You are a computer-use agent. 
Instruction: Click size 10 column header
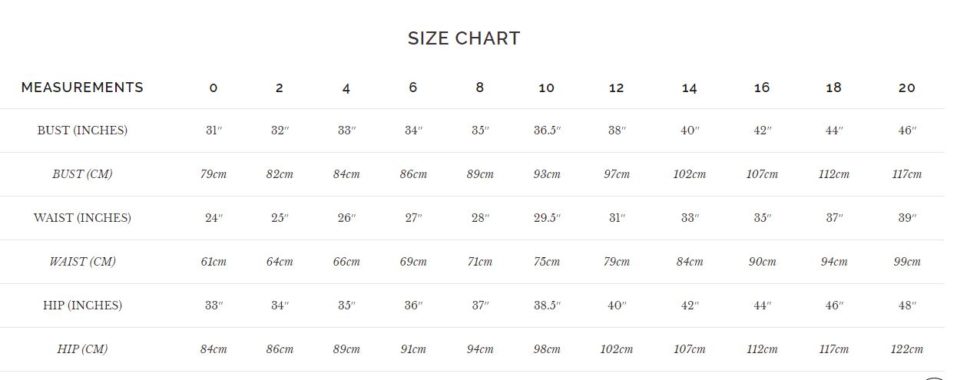click(546, 88)
